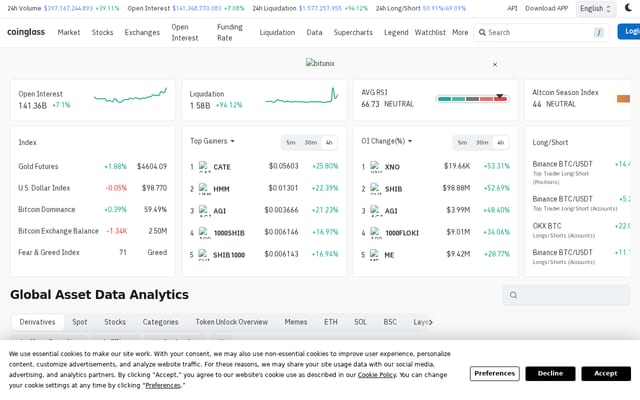Click the SHIB coin icon in OI Change
The image size is (640, 400).
coord(376,189)
